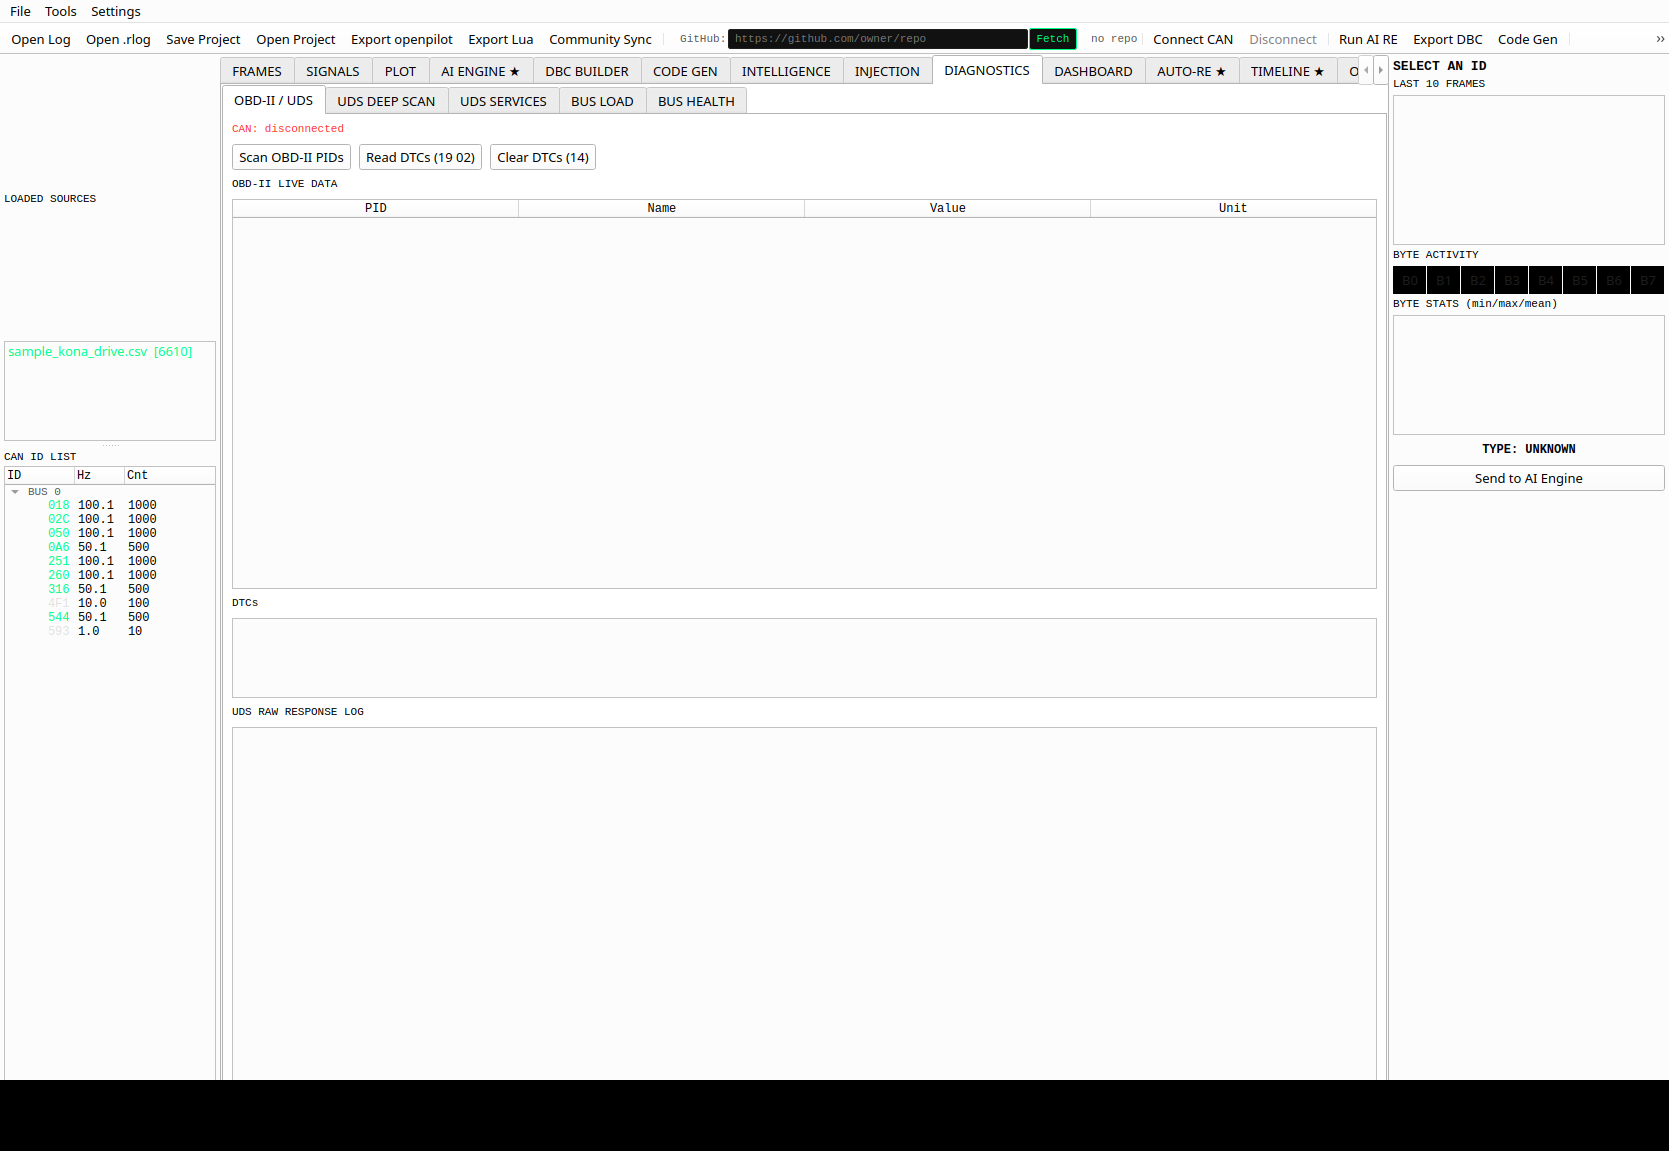Click Export openpilot

pyautogui.click(x=402, y=39)
